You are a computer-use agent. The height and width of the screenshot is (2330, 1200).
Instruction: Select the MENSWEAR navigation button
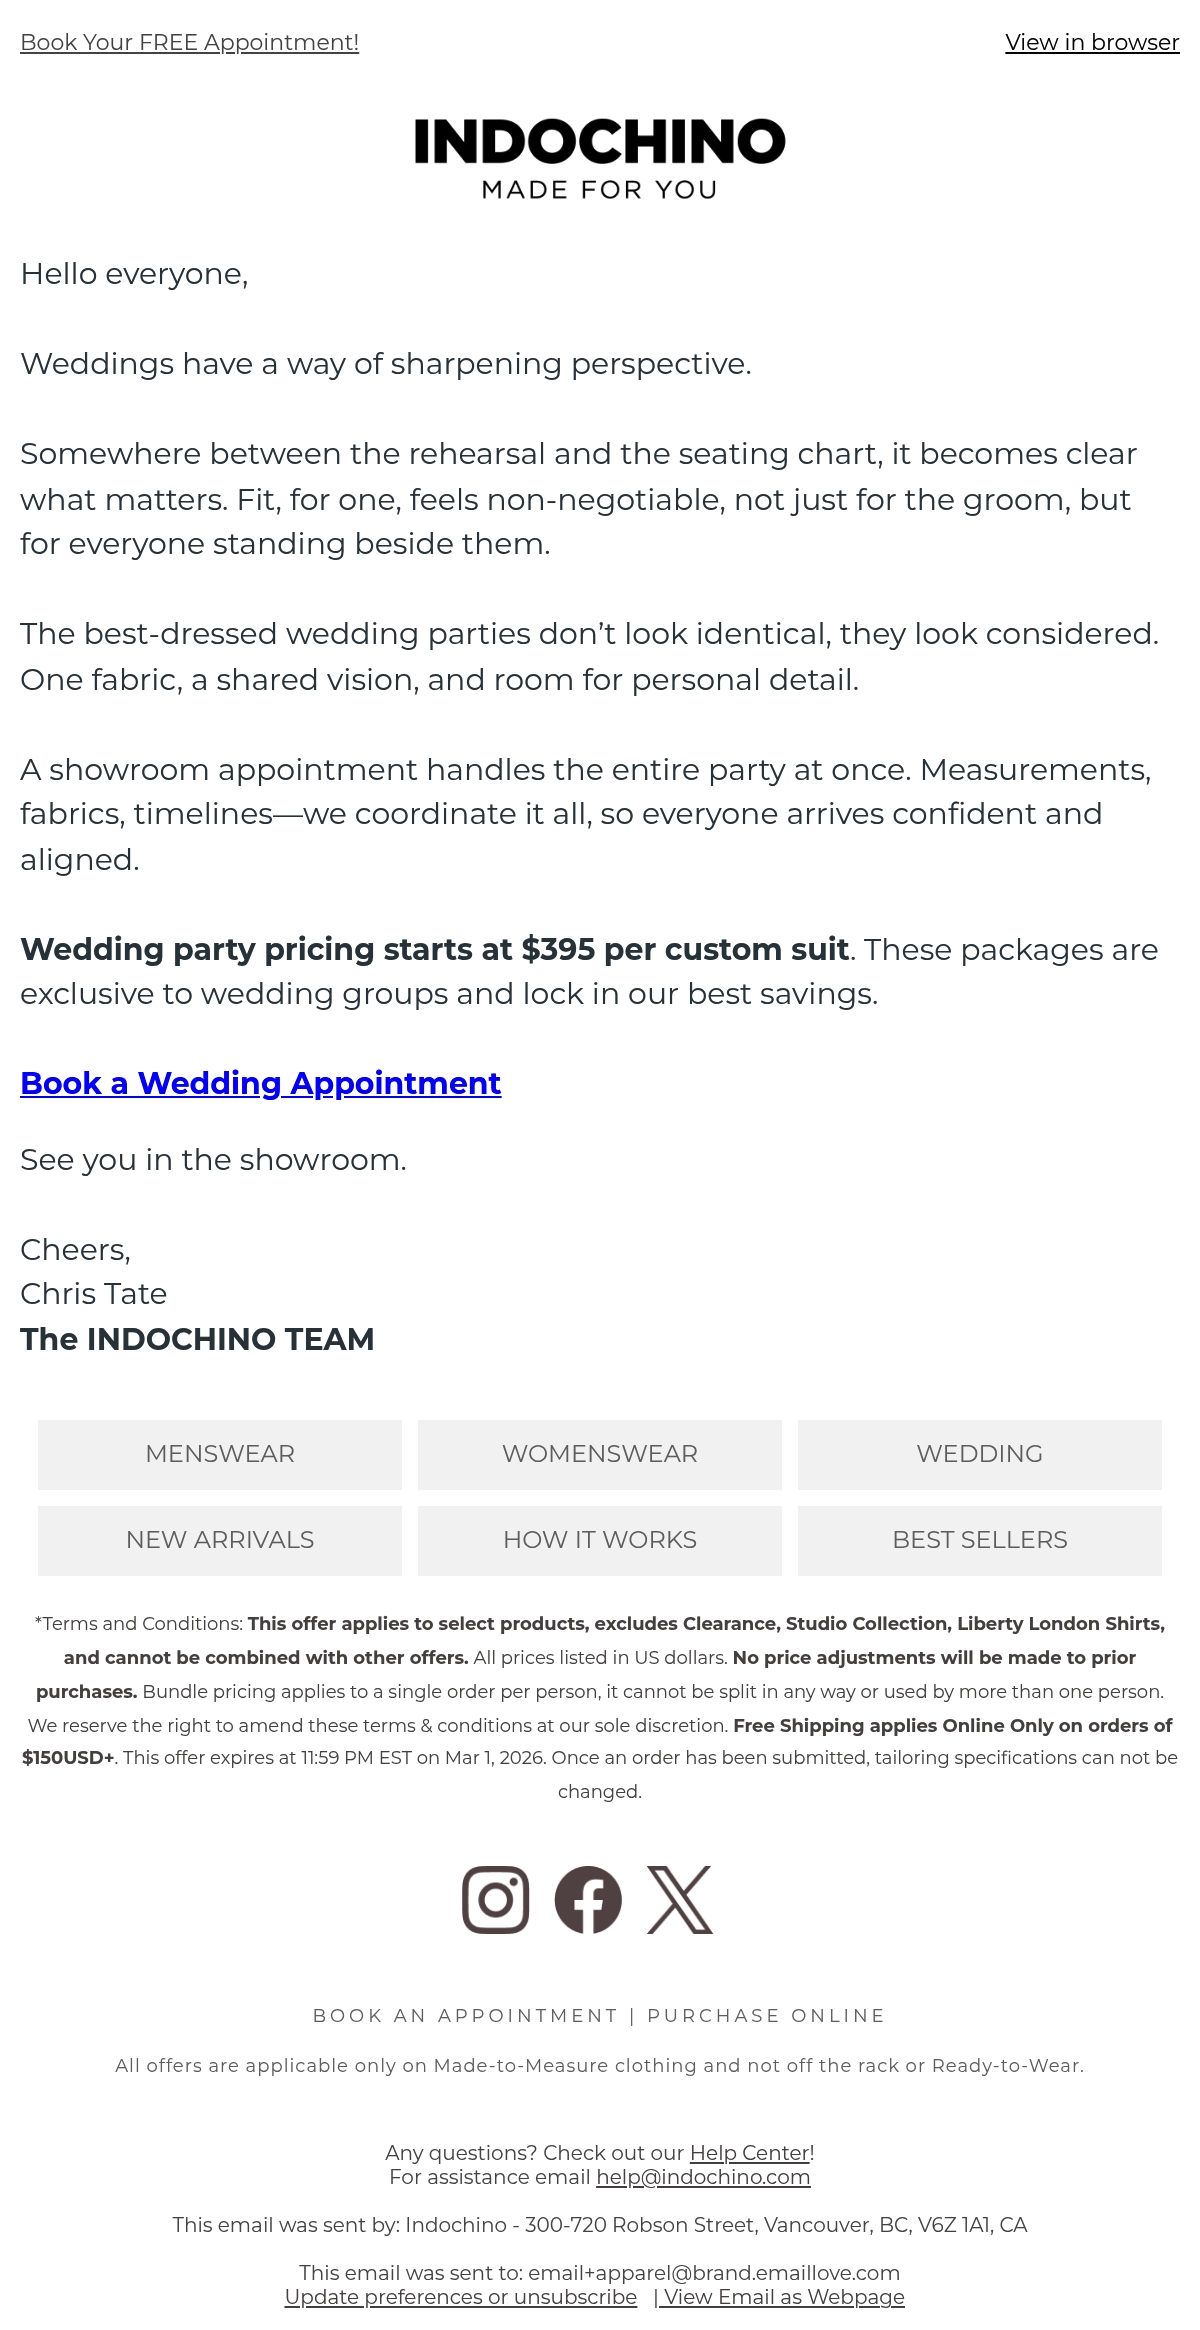220,1454
